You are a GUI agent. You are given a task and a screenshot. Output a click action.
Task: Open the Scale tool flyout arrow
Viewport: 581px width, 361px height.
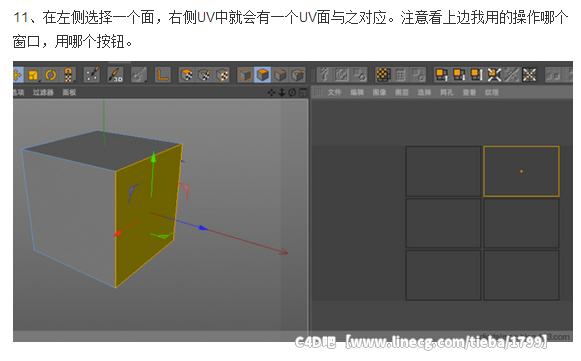click(x=40, y=81)
